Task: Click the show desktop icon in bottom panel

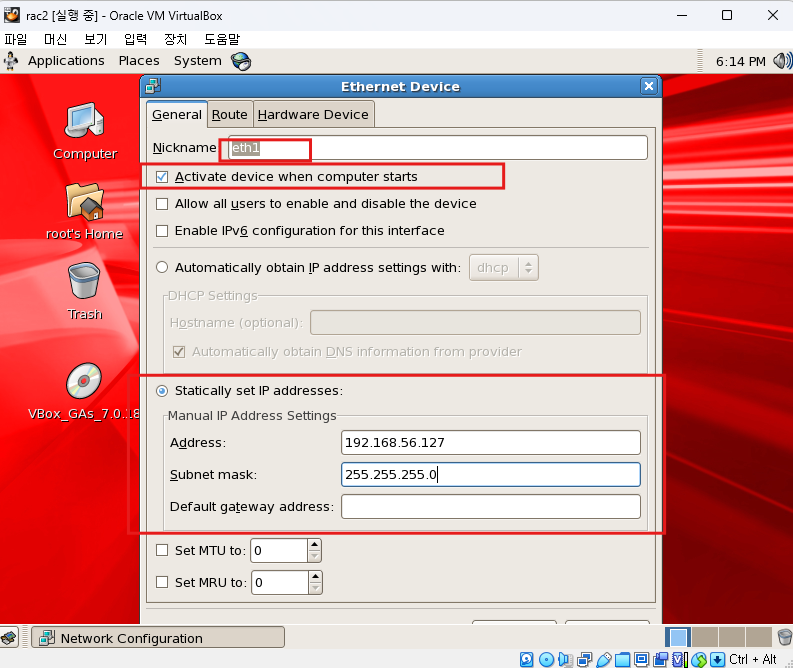Action: (9, 638)
